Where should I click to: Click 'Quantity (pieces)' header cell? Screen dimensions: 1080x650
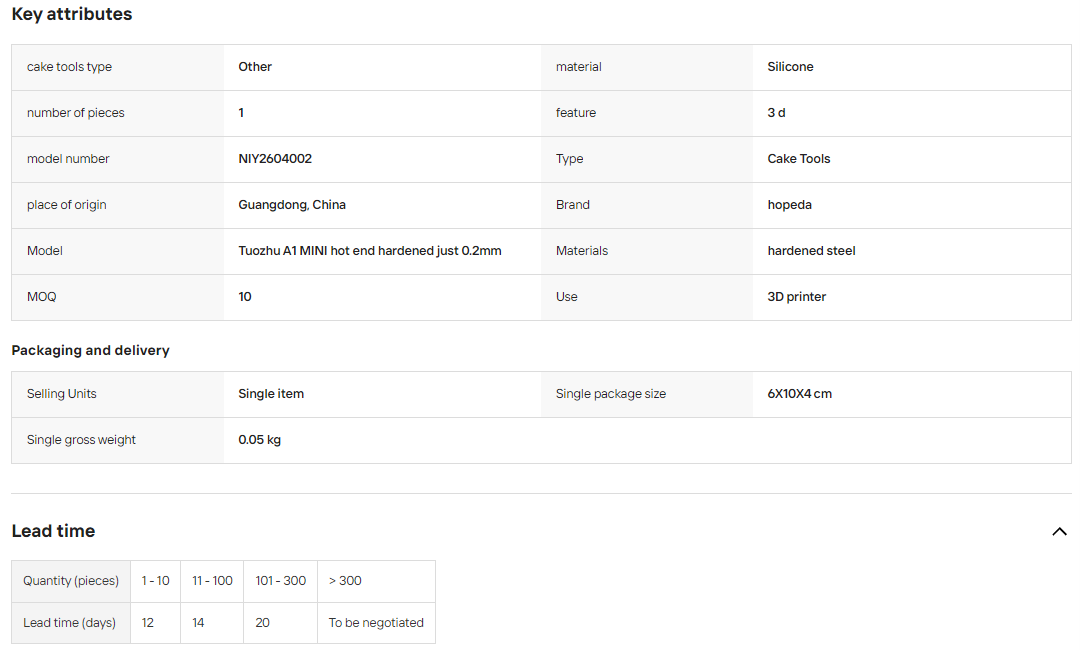pos(71,581)
